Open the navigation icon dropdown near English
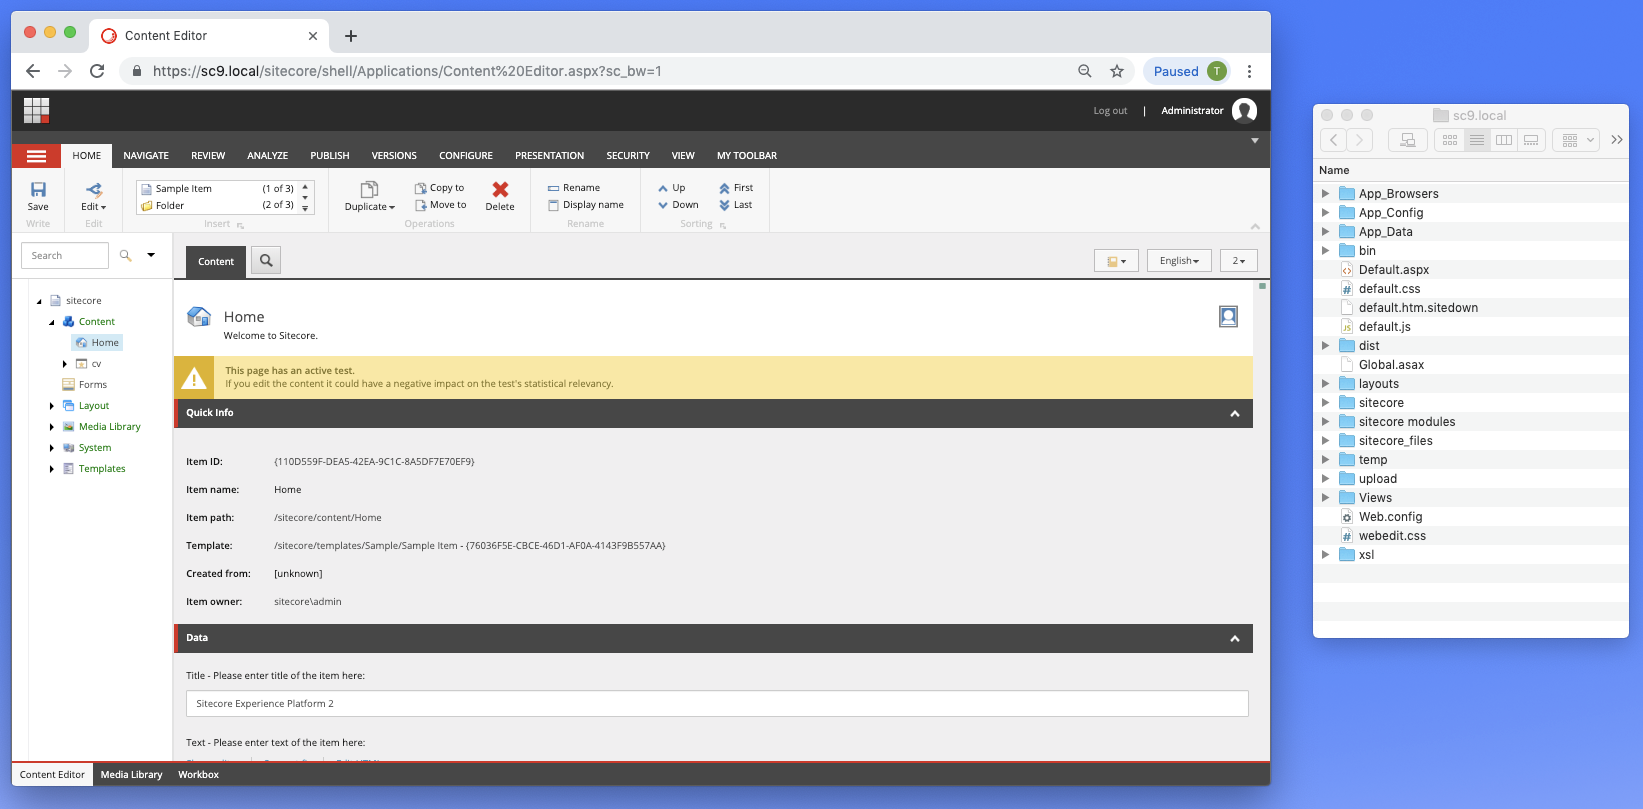The image size is (1643, 809). [x=1116, y=261]
